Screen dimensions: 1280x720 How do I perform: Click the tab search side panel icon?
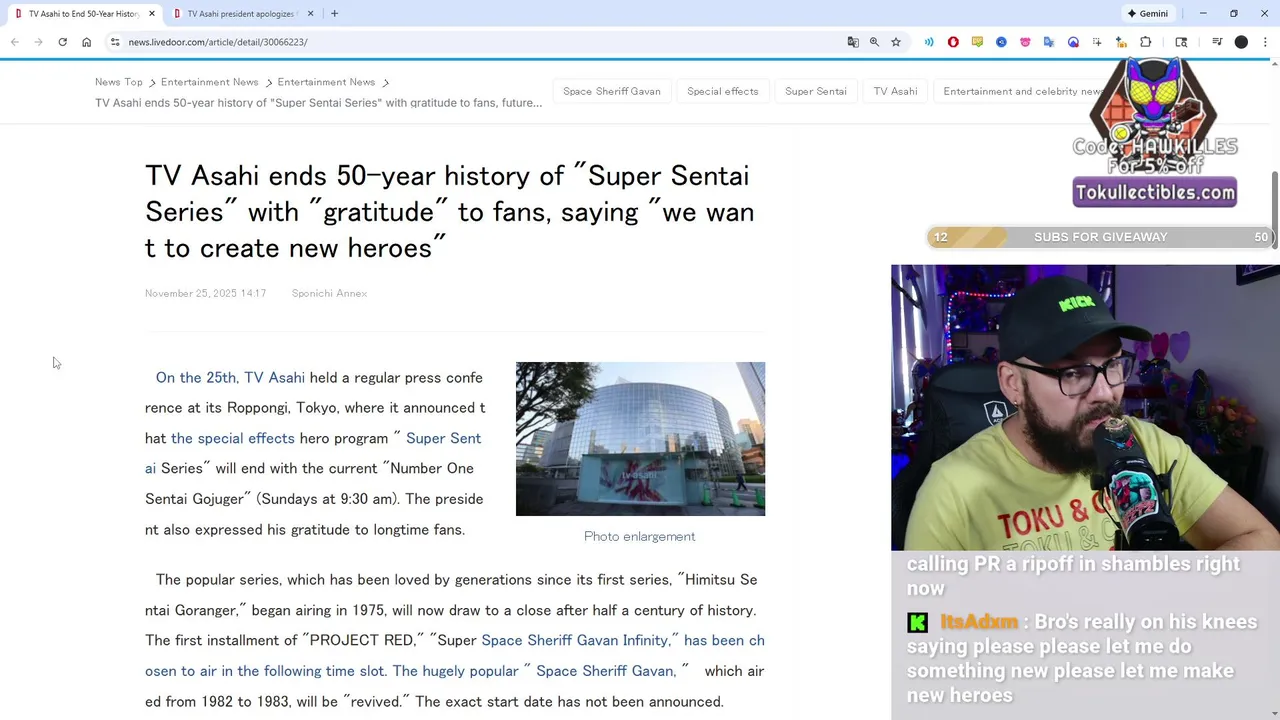tap(1181, 42)
